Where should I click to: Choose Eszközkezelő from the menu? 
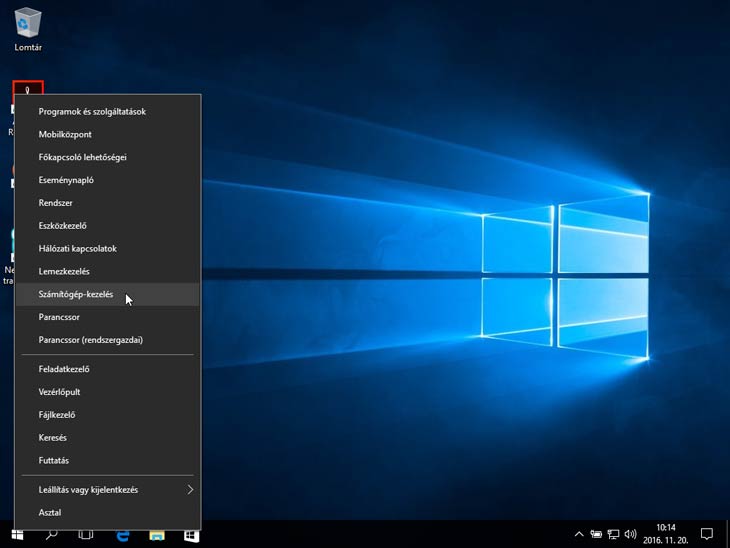[x=65, y=226]
